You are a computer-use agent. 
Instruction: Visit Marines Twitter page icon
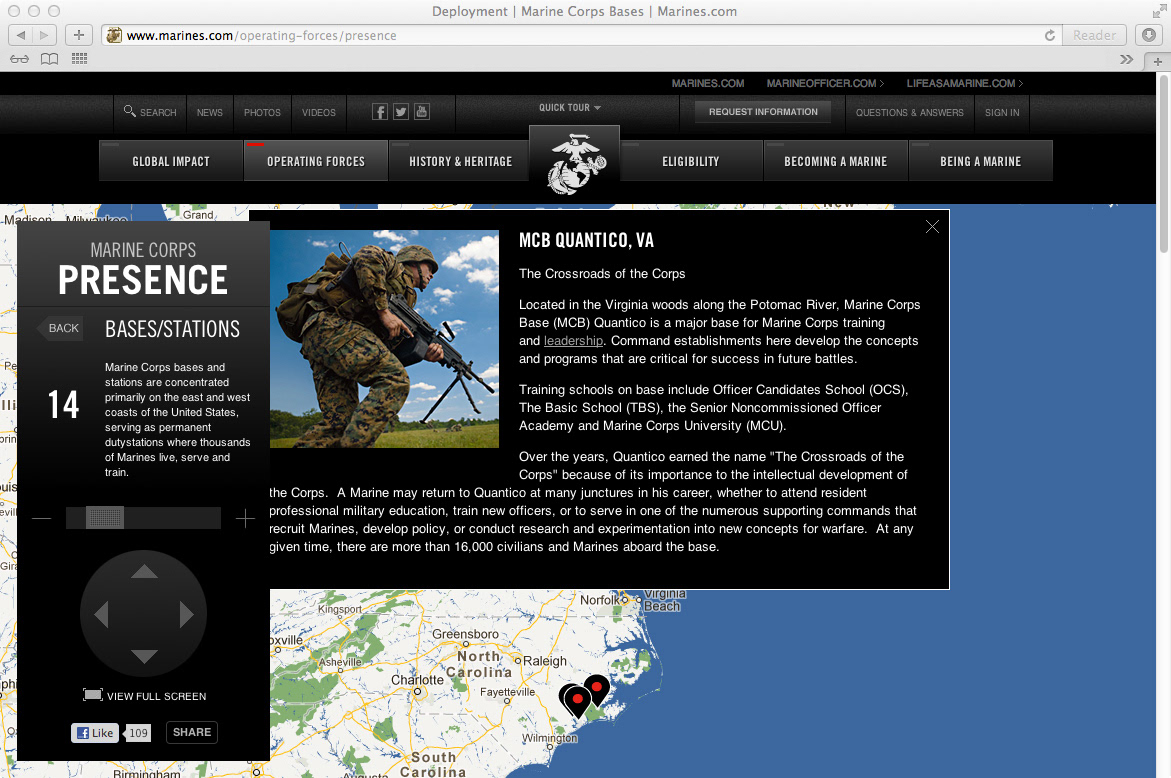pyautogui.click(x=401, y=112)
